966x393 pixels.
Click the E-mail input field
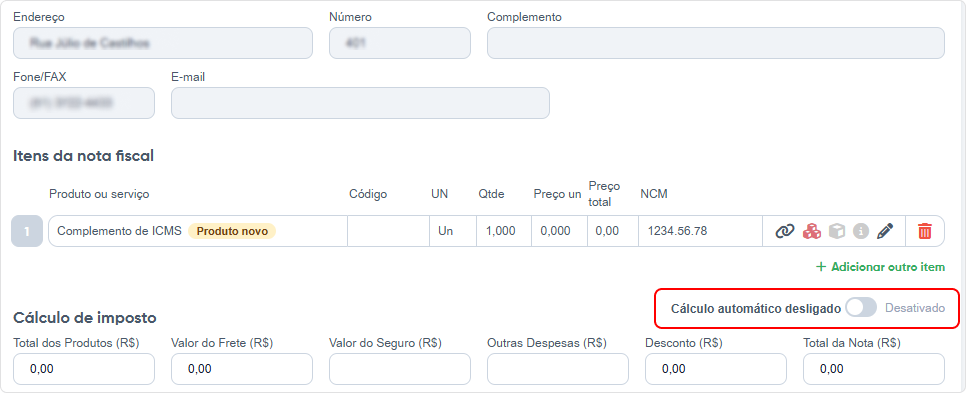click(360, 103)
